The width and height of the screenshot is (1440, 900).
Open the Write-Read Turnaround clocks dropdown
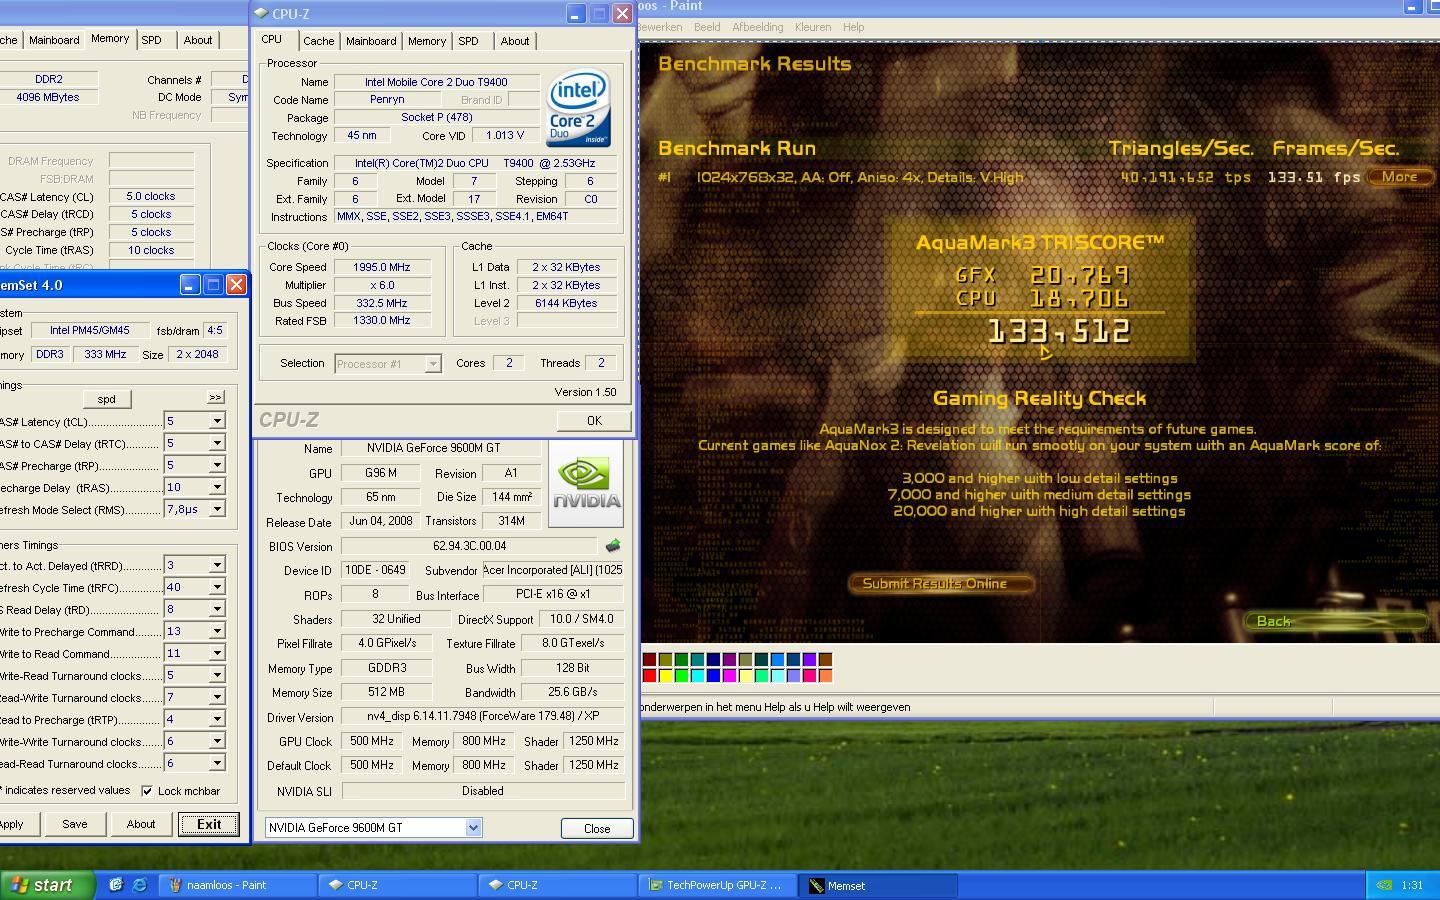(x=216, y=675)
